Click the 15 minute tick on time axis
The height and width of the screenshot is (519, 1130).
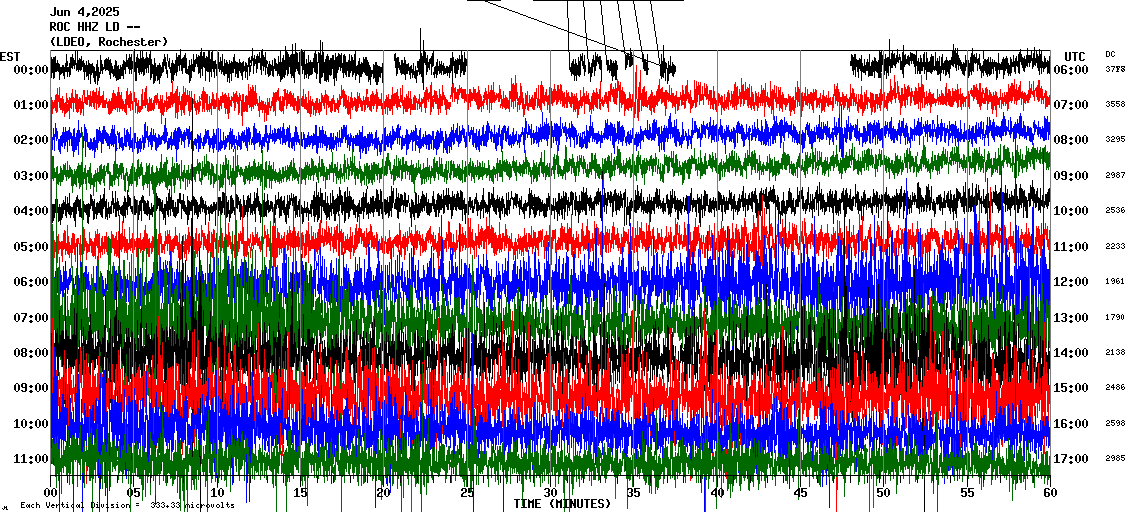[301, 493]
